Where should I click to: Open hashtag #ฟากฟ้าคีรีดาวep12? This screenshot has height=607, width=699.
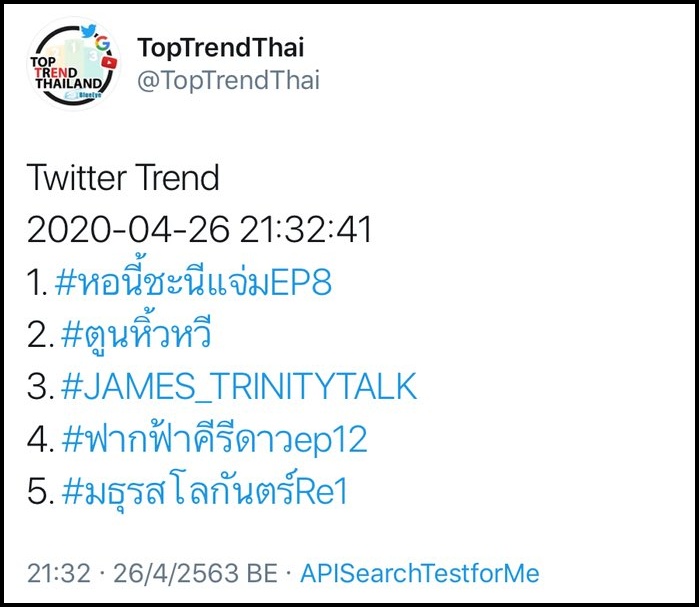pyautogui.click(x=214, y=437)
